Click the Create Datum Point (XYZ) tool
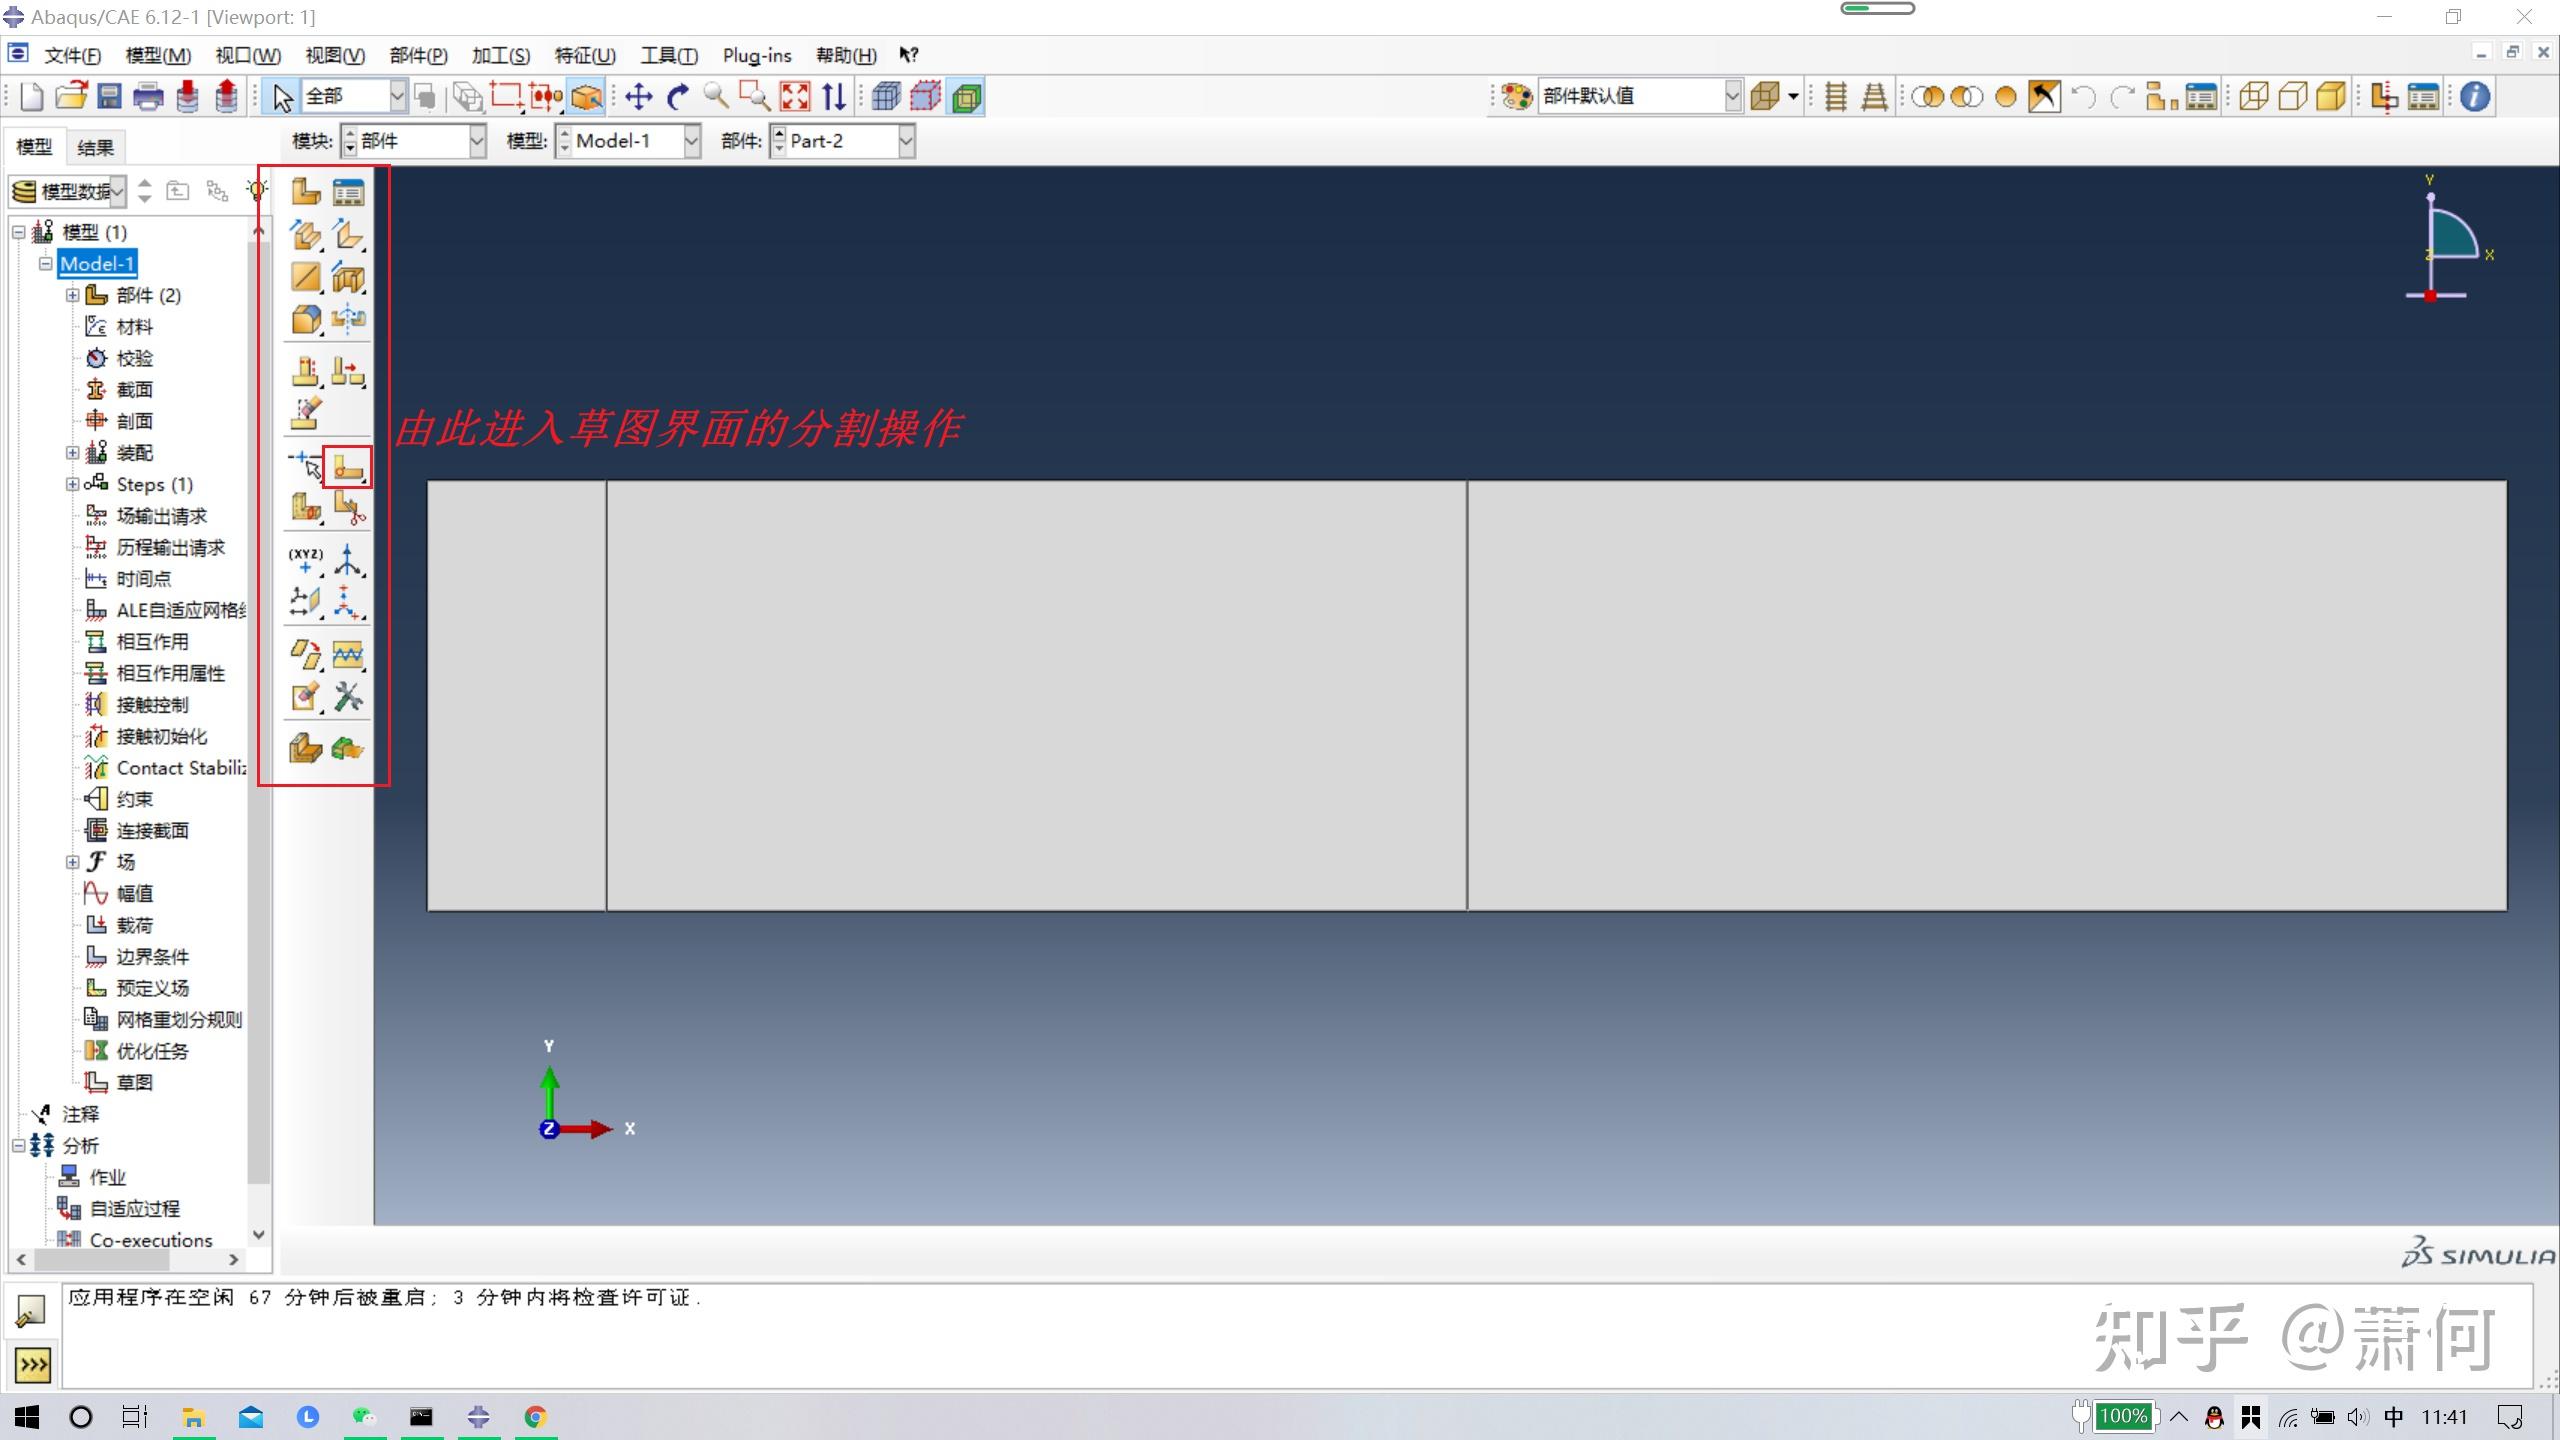Viewport: 2560px width, 1440px height. (305, 559)
